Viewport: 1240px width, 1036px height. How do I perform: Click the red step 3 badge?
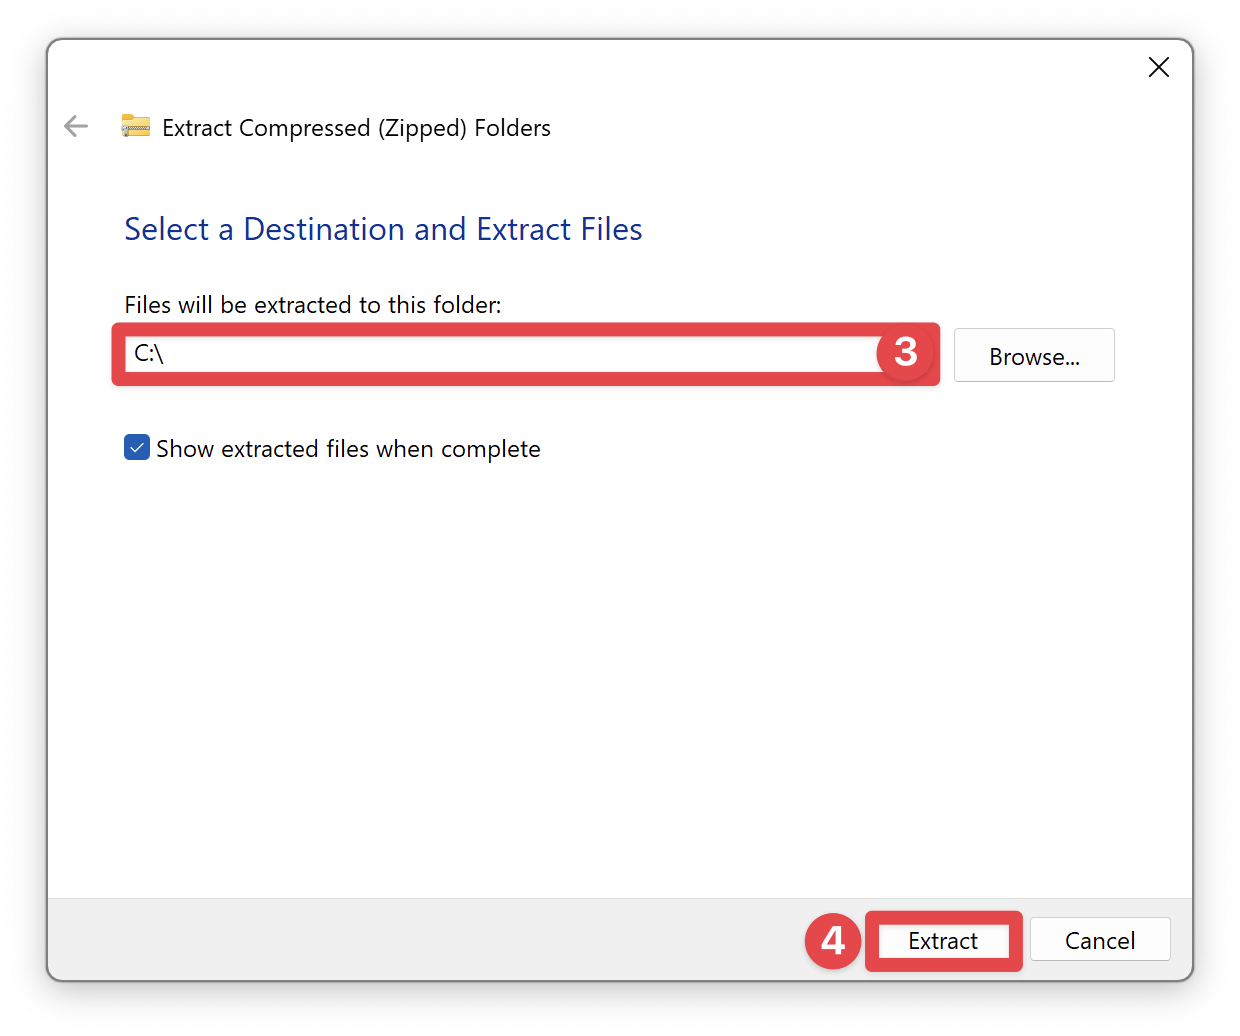(x=905, y=352)
